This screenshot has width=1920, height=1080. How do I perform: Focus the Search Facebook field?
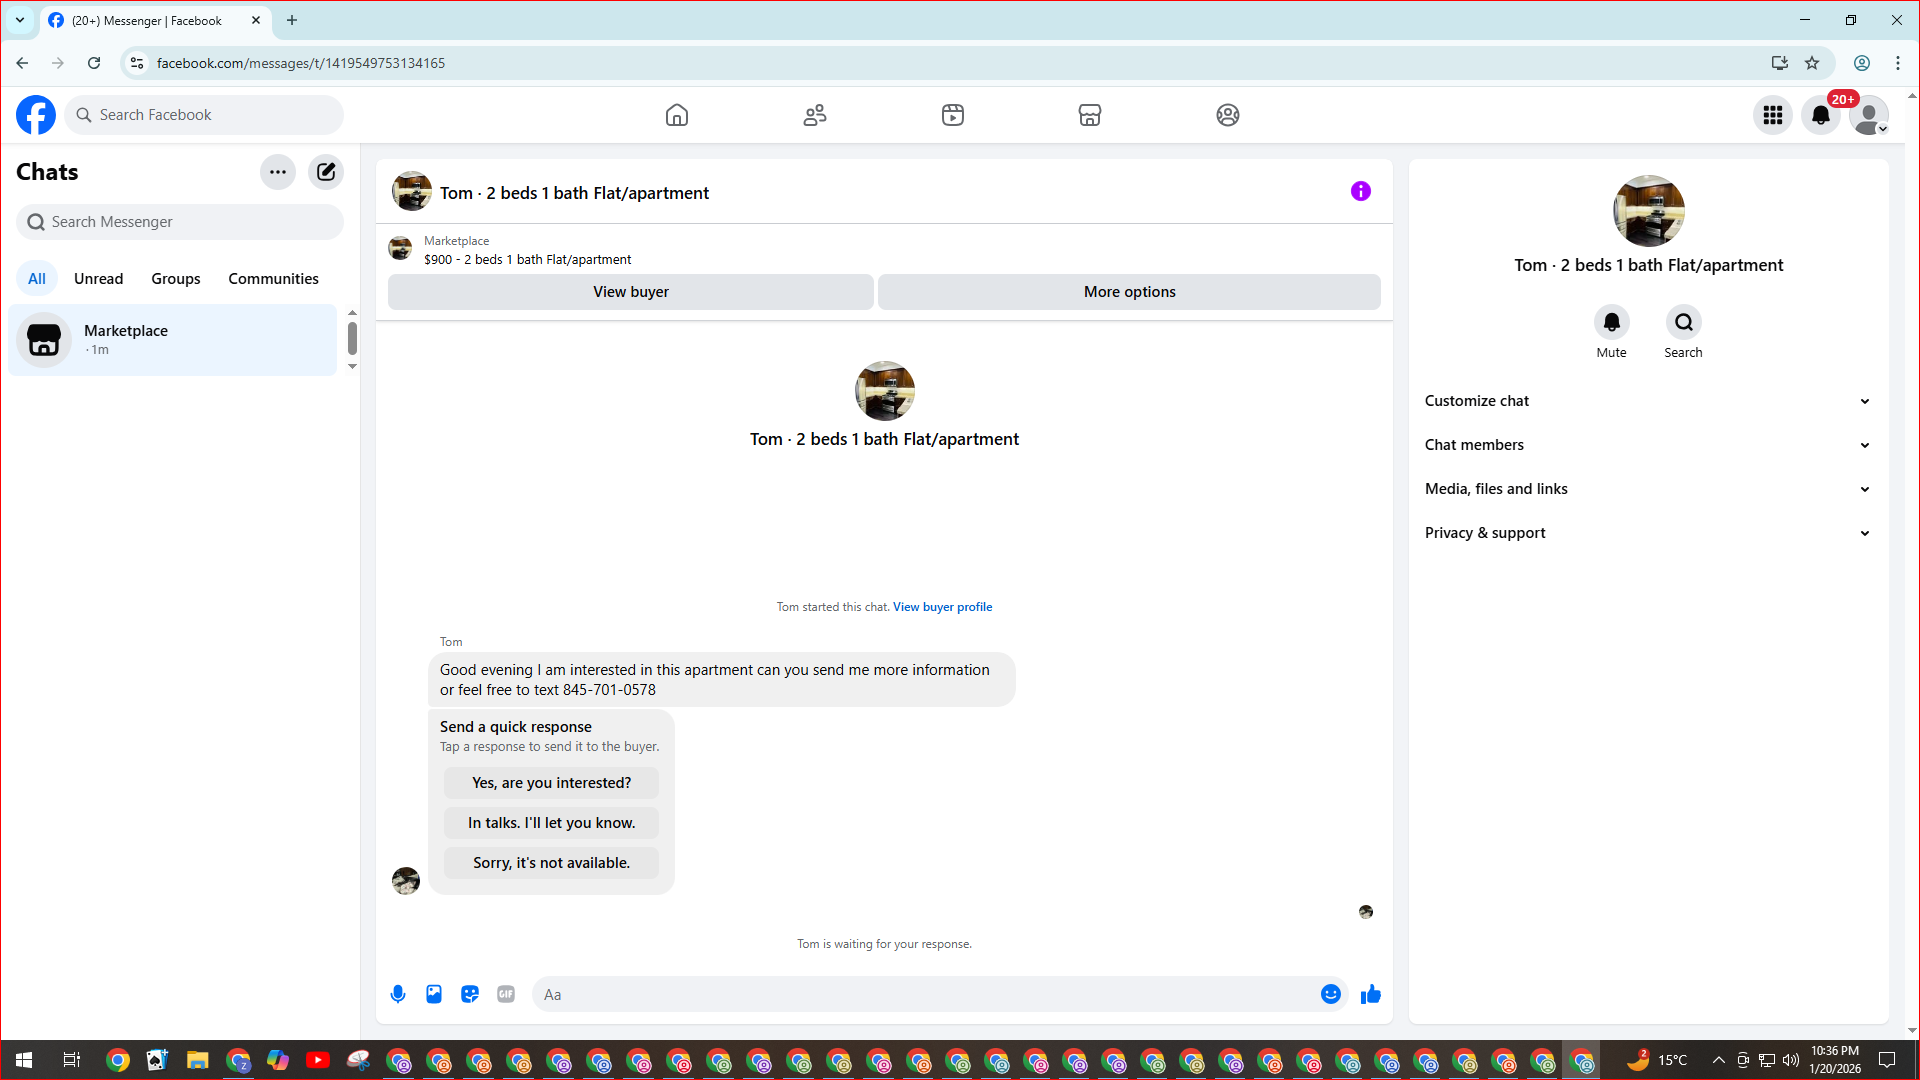[204, 115]
